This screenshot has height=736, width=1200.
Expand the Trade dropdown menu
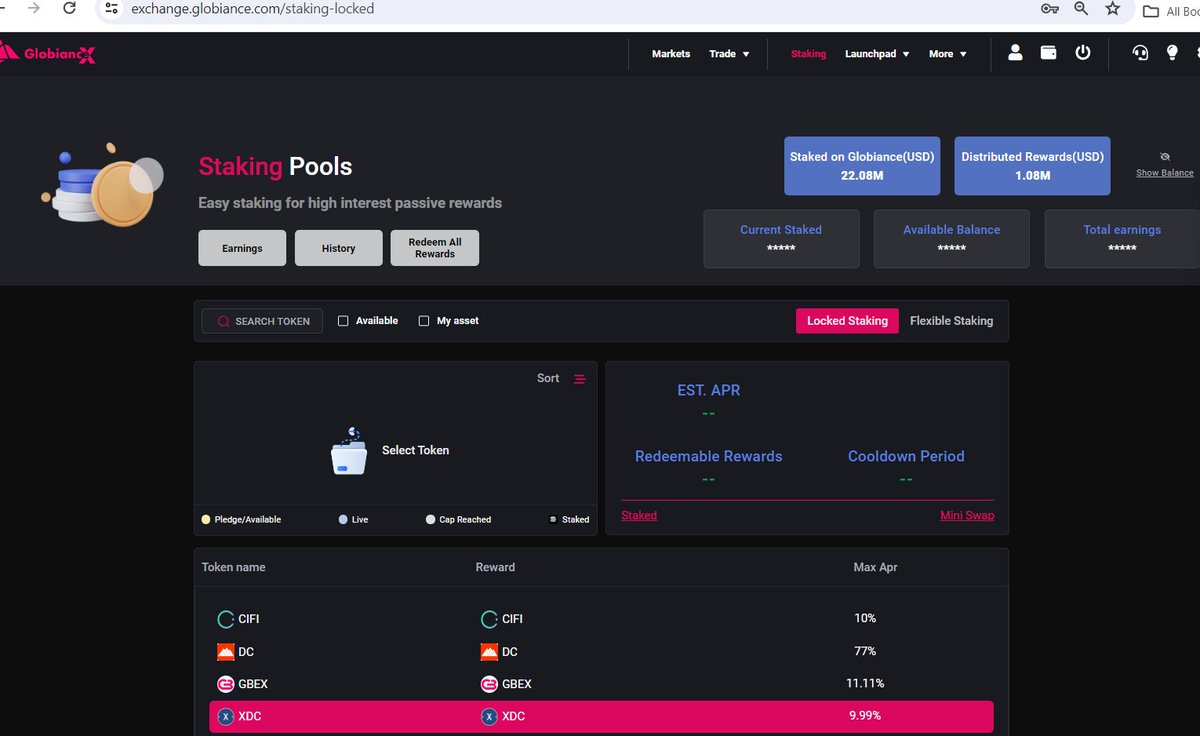click(x=730, y=54)
